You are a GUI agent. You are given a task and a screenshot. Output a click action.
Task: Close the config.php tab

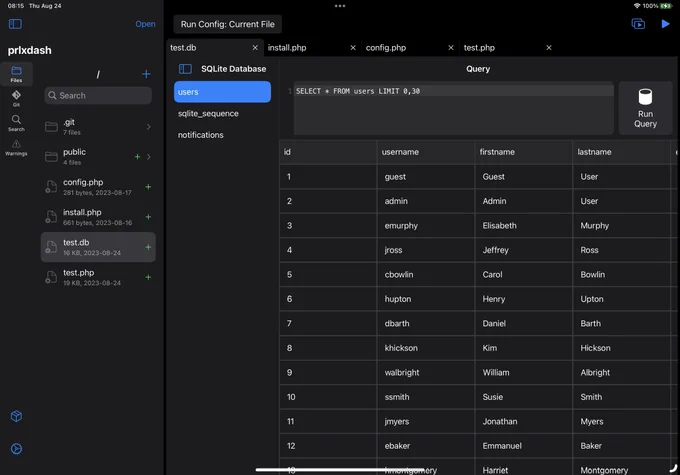451,48
